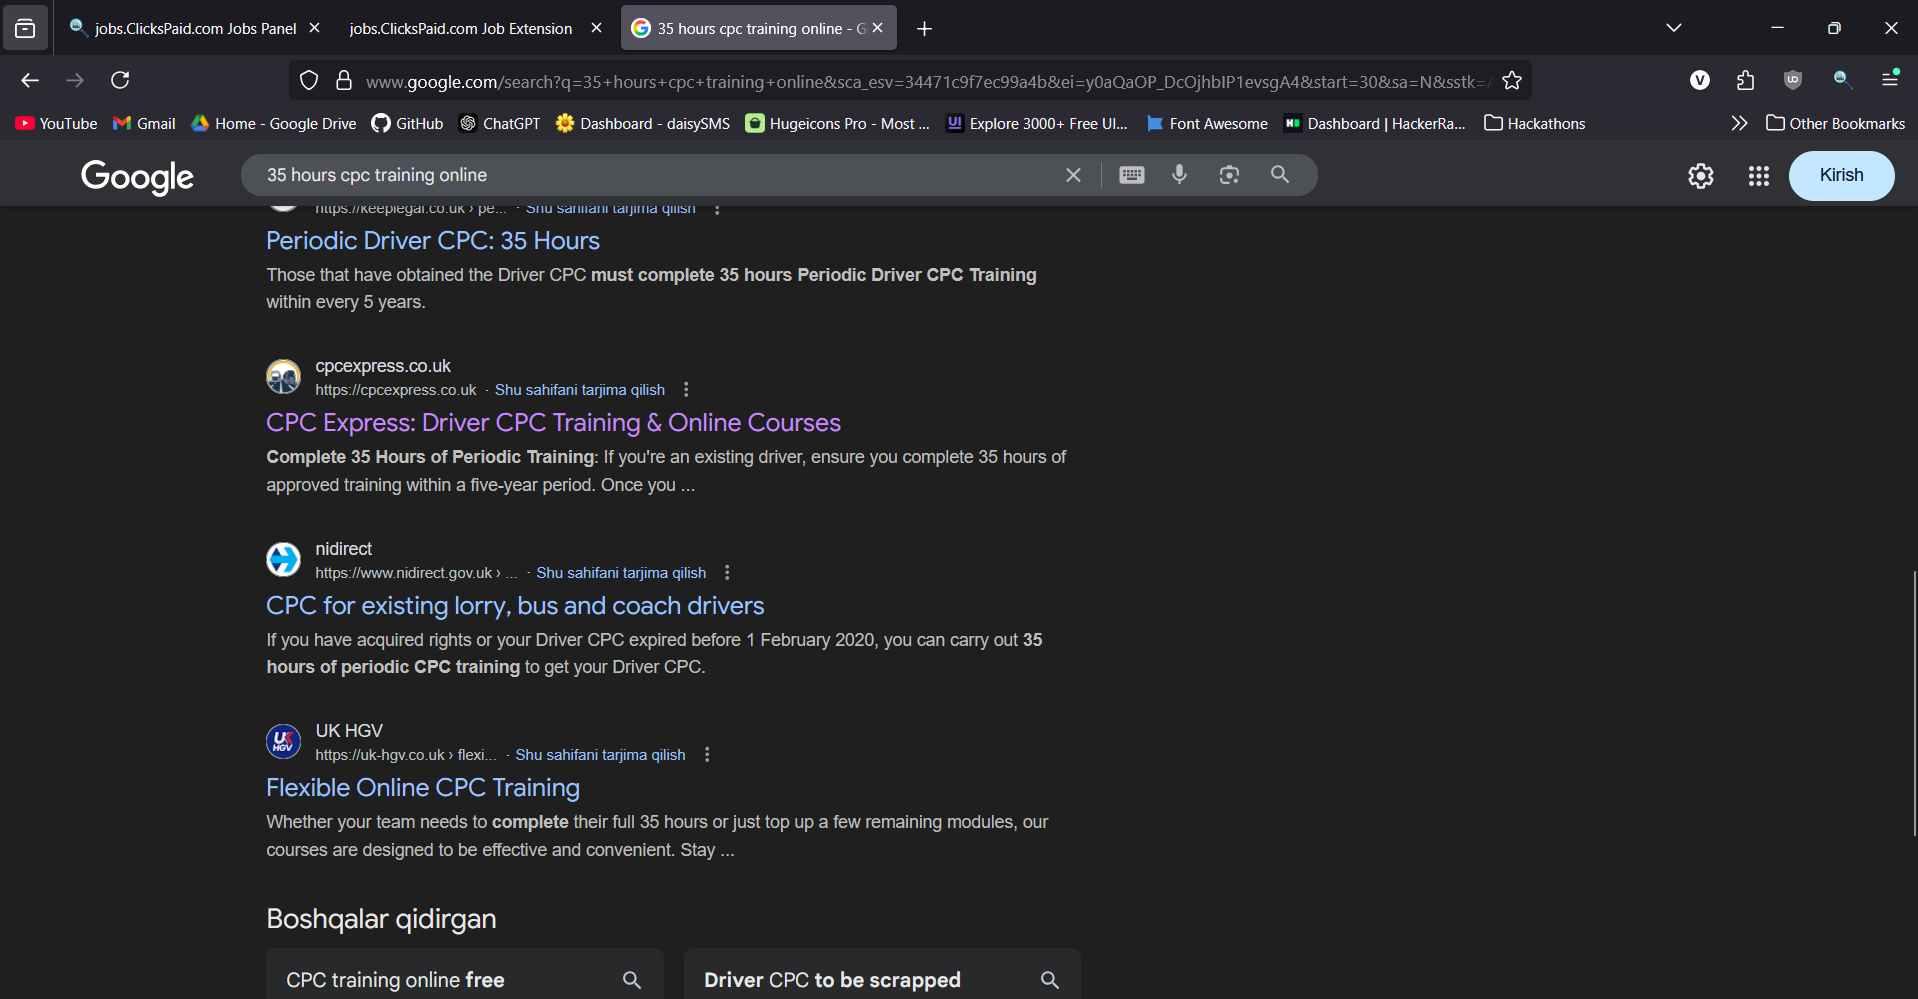Open more options for UK HGV result
This screenshot has height=999, width=1918.
coord(707,755)
